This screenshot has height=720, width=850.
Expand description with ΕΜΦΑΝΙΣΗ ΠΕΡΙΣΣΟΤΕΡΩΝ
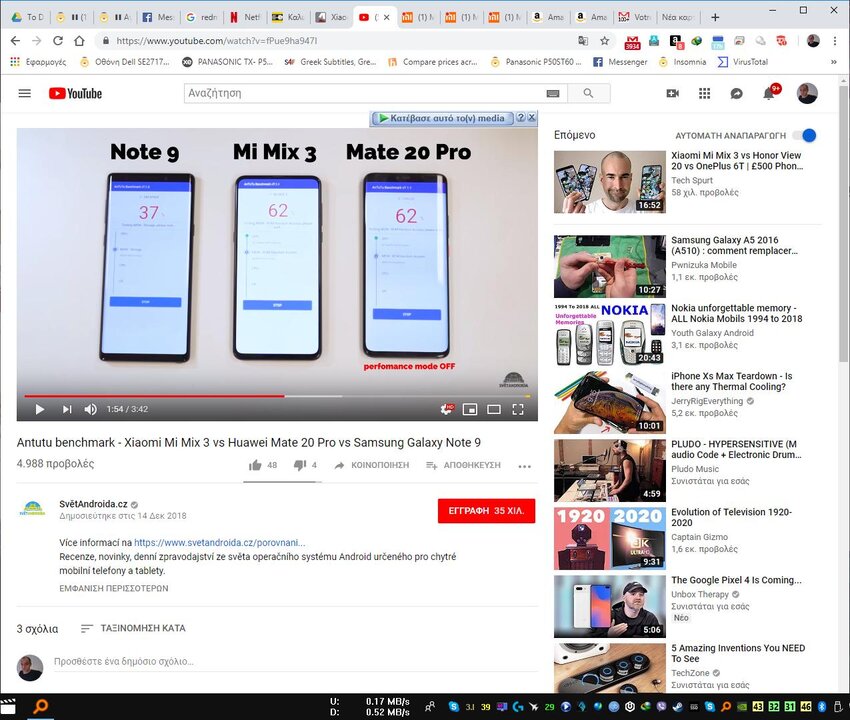coord(114,588)
